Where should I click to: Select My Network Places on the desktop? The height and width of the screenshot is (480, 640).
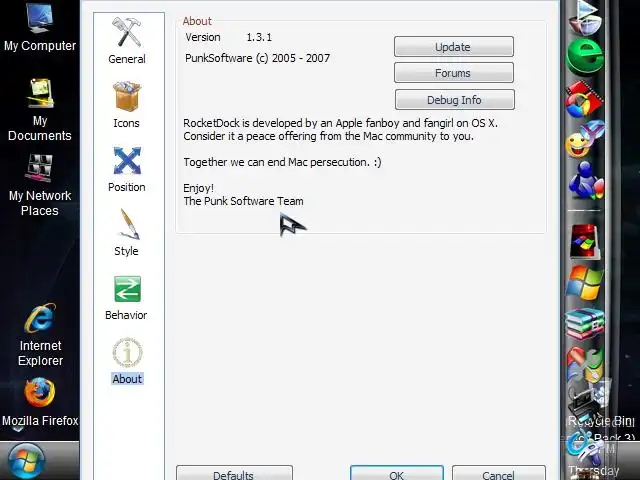point(40,185)
